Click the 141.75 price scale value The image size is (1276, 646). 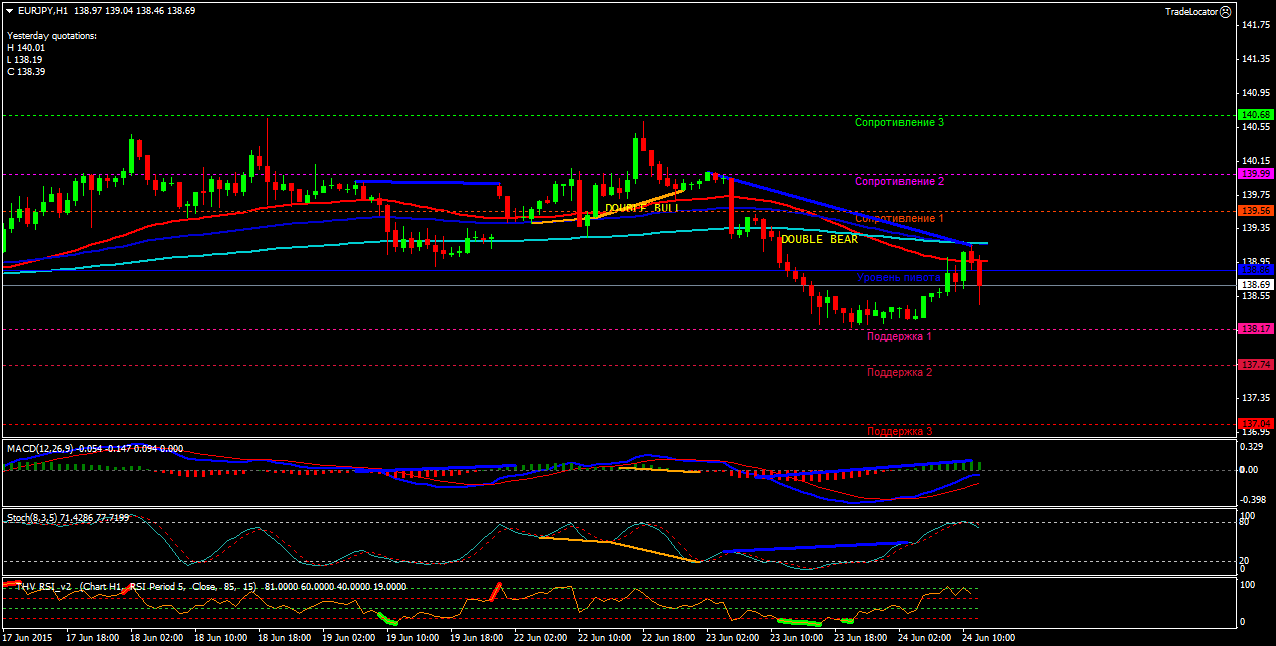(1256, 24)
